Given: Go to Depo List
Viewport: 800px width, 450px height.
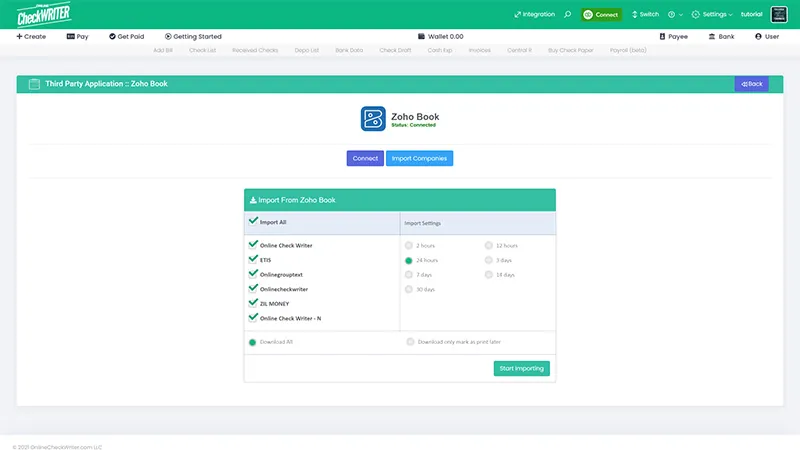Looking at the screenshot, I should (x=307, y=50).
